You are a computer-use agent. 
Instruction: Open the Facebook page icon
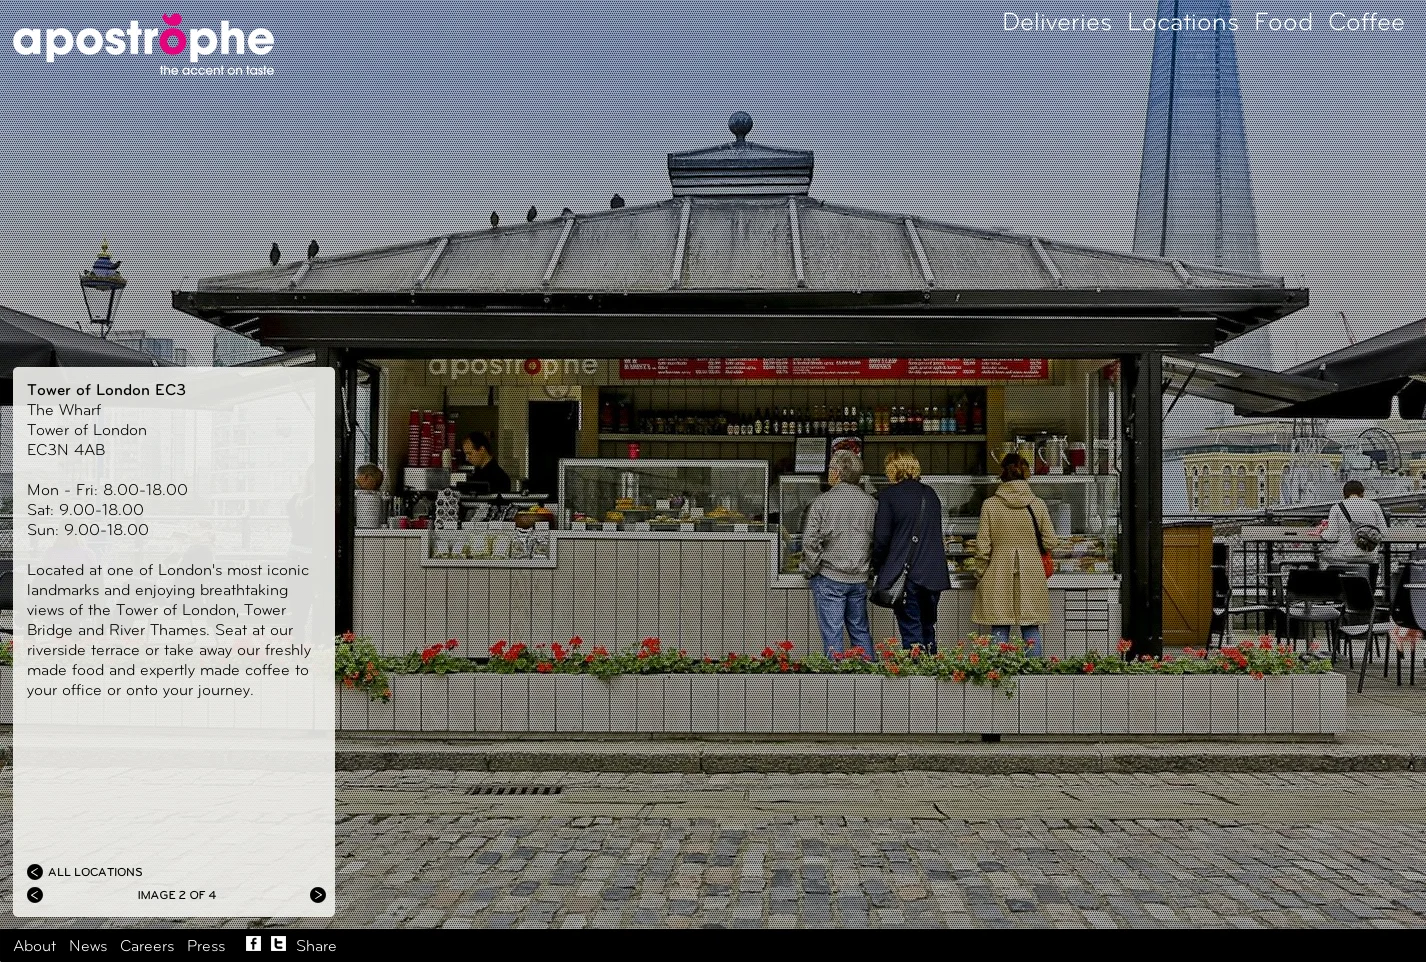253,943
